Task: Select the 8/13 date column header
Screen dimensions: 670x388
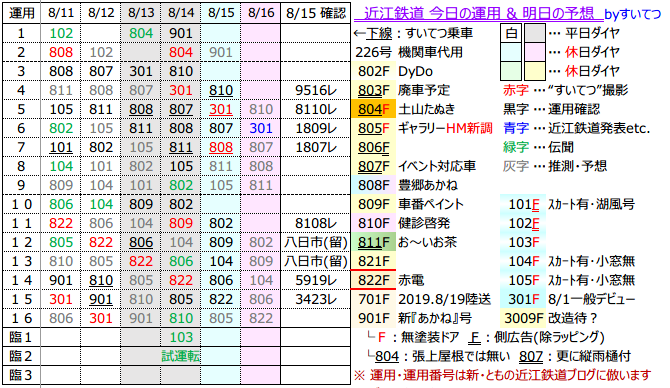Action: tap(141, 13)
